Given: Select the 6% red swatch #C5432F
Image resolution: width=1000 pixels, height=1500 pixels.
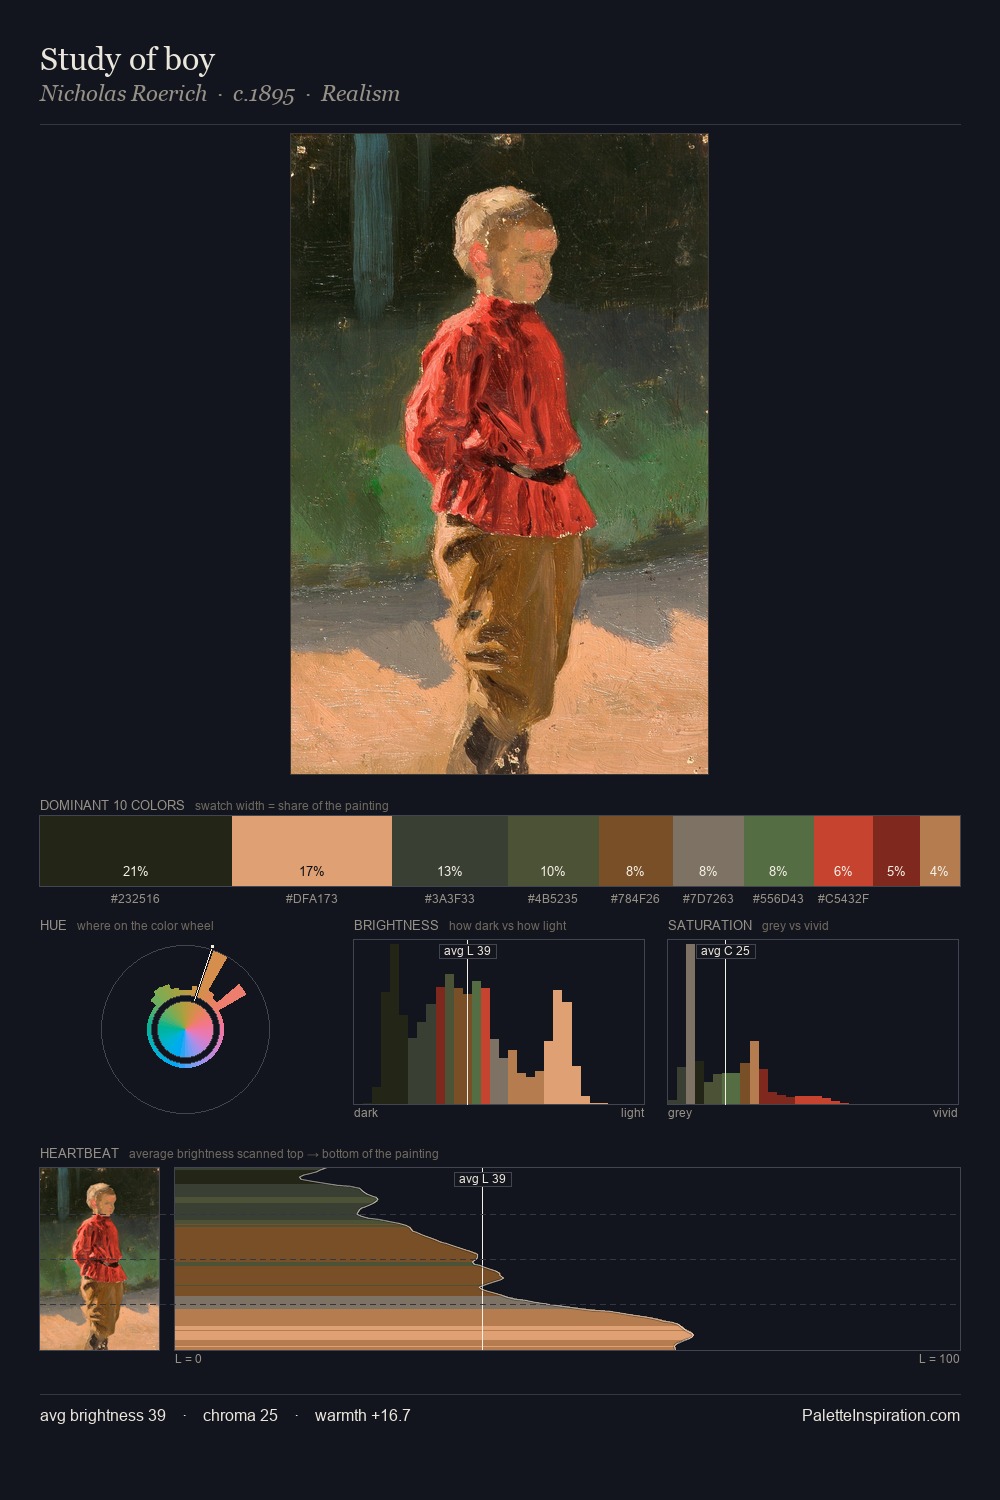Looking at the screenshot, I should 843,851.
